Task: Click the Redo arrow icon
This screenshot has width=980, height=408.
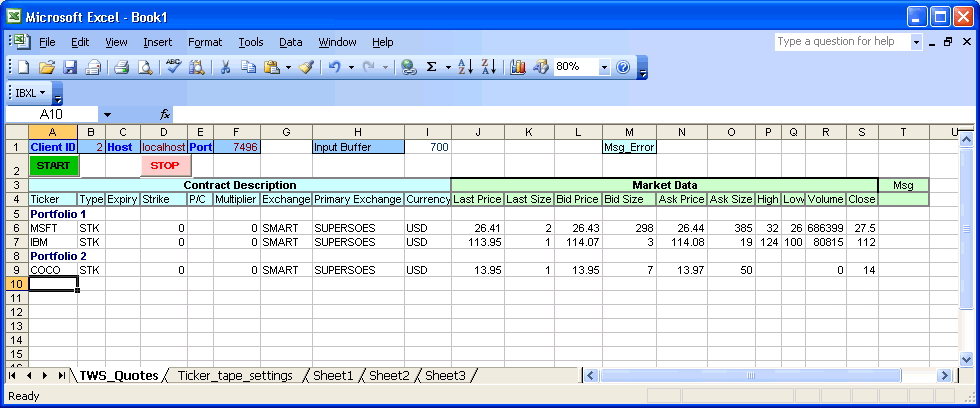Action: coord(369,67)
